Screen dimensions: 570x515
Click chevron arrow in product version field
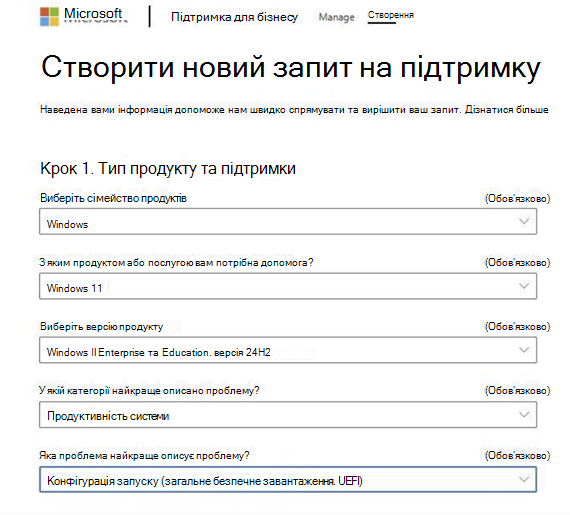point(524,350)
